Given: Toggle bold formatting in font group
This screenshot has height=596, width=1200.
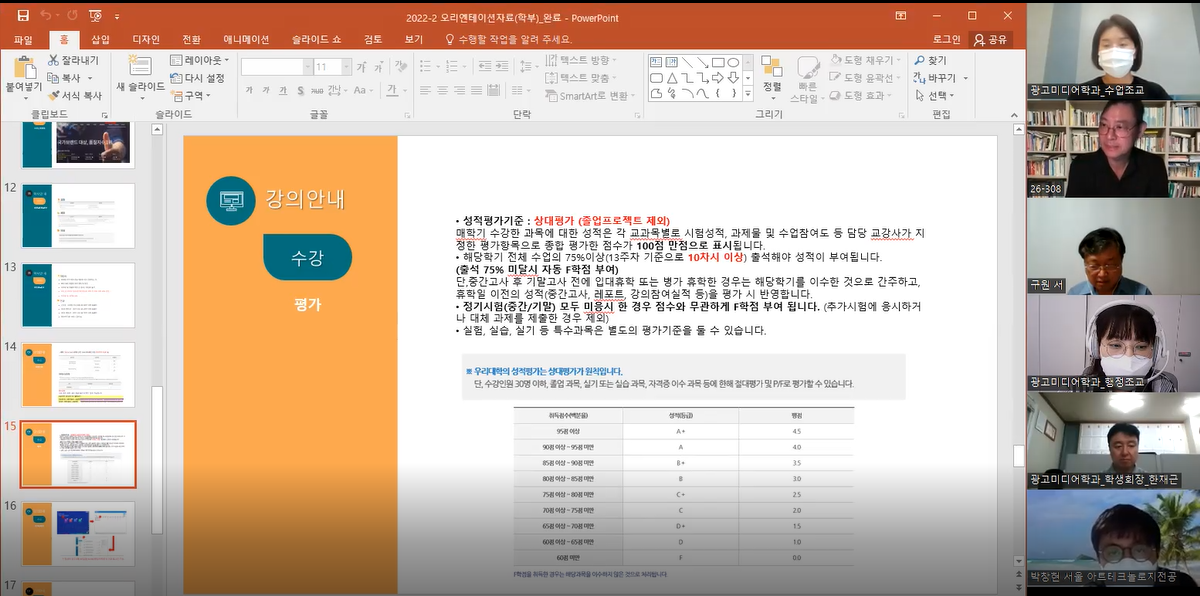Looking at the screenshot, I should coord(249,91).
